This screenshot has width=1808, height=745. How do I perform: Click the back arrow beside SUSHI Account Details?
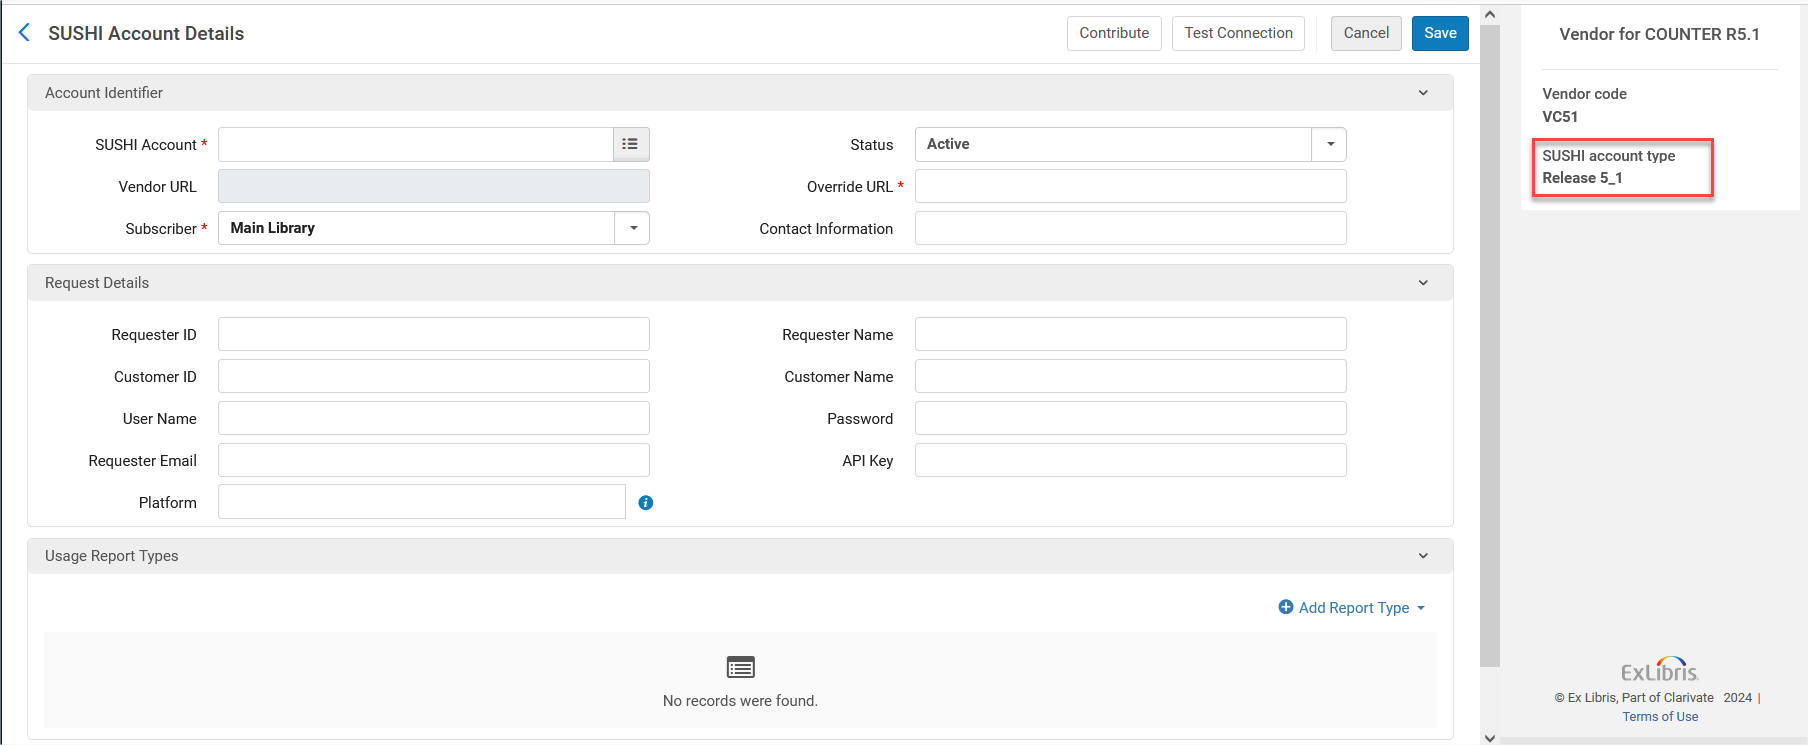25,33
